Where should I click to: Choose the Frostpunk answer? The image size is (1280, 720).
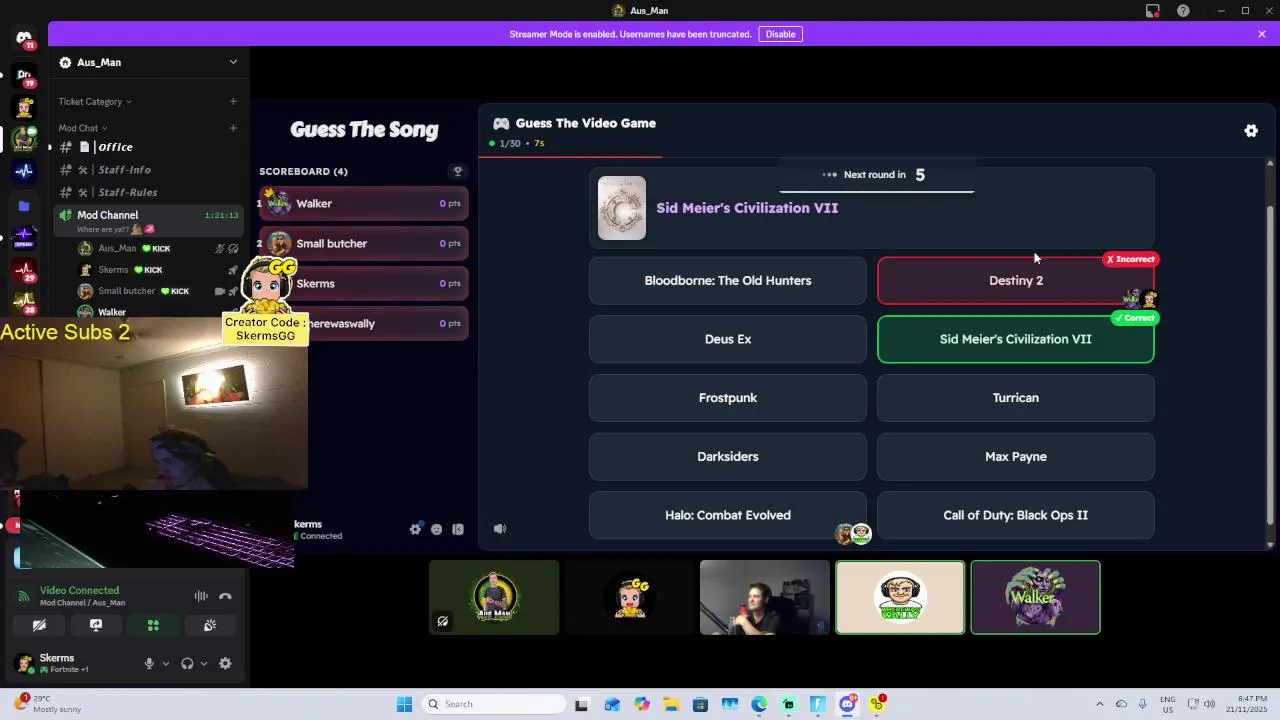click(728, 398)
